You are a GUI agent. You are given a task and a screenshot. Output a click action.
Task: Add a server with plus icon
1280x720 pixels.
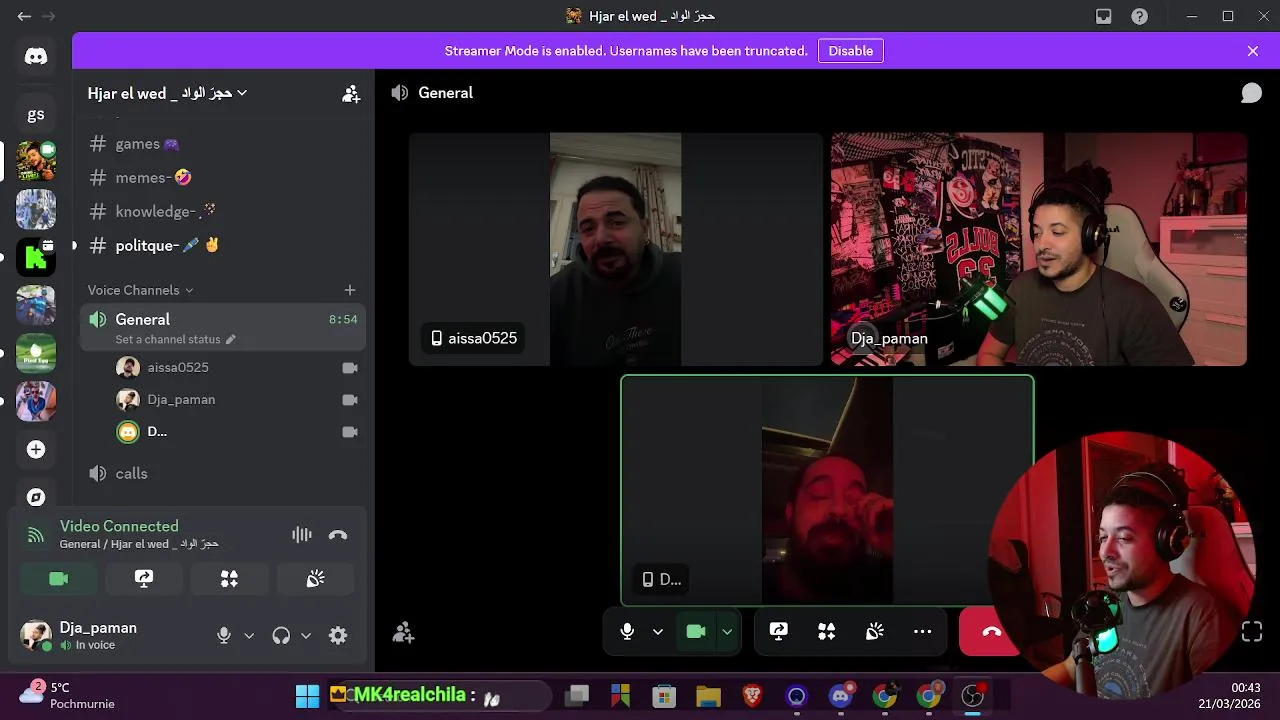click(36, 449)
